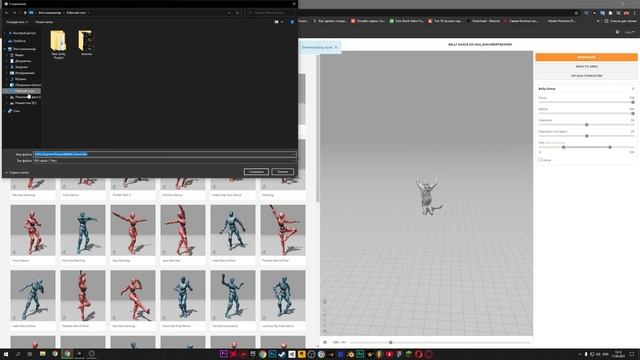Adjust the Stance slider handle
This screenshot has height=360, width=640.
point(633,113)
